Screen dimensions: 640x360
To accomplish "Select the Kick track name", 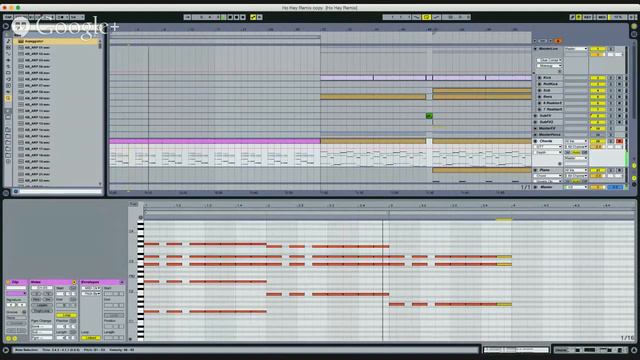I will (547, 78).
